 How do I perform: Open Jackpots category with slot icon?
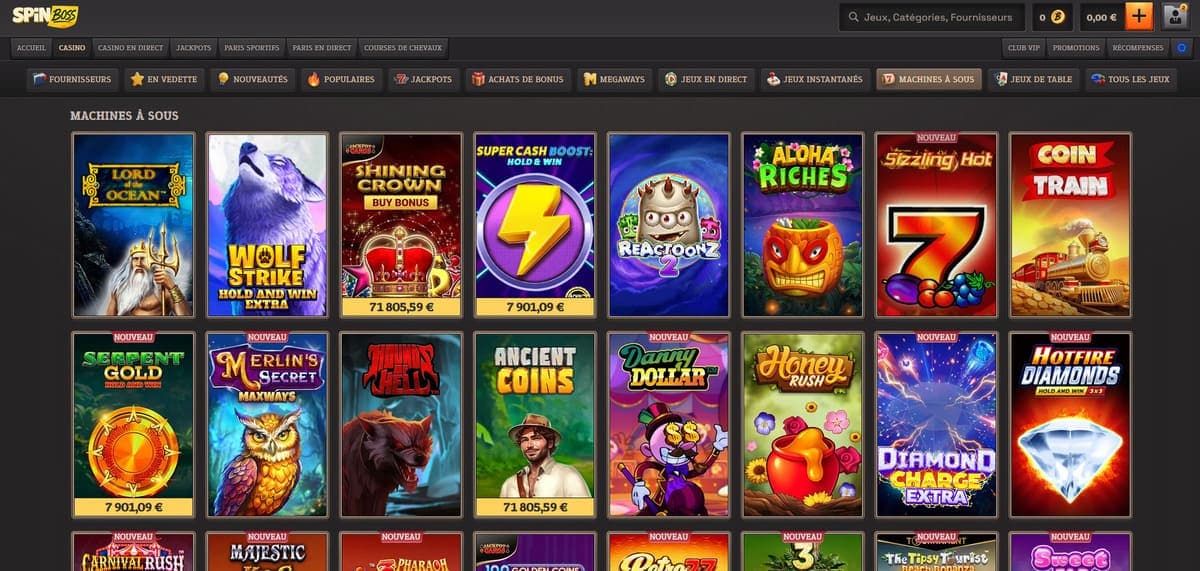click(424, 79)
